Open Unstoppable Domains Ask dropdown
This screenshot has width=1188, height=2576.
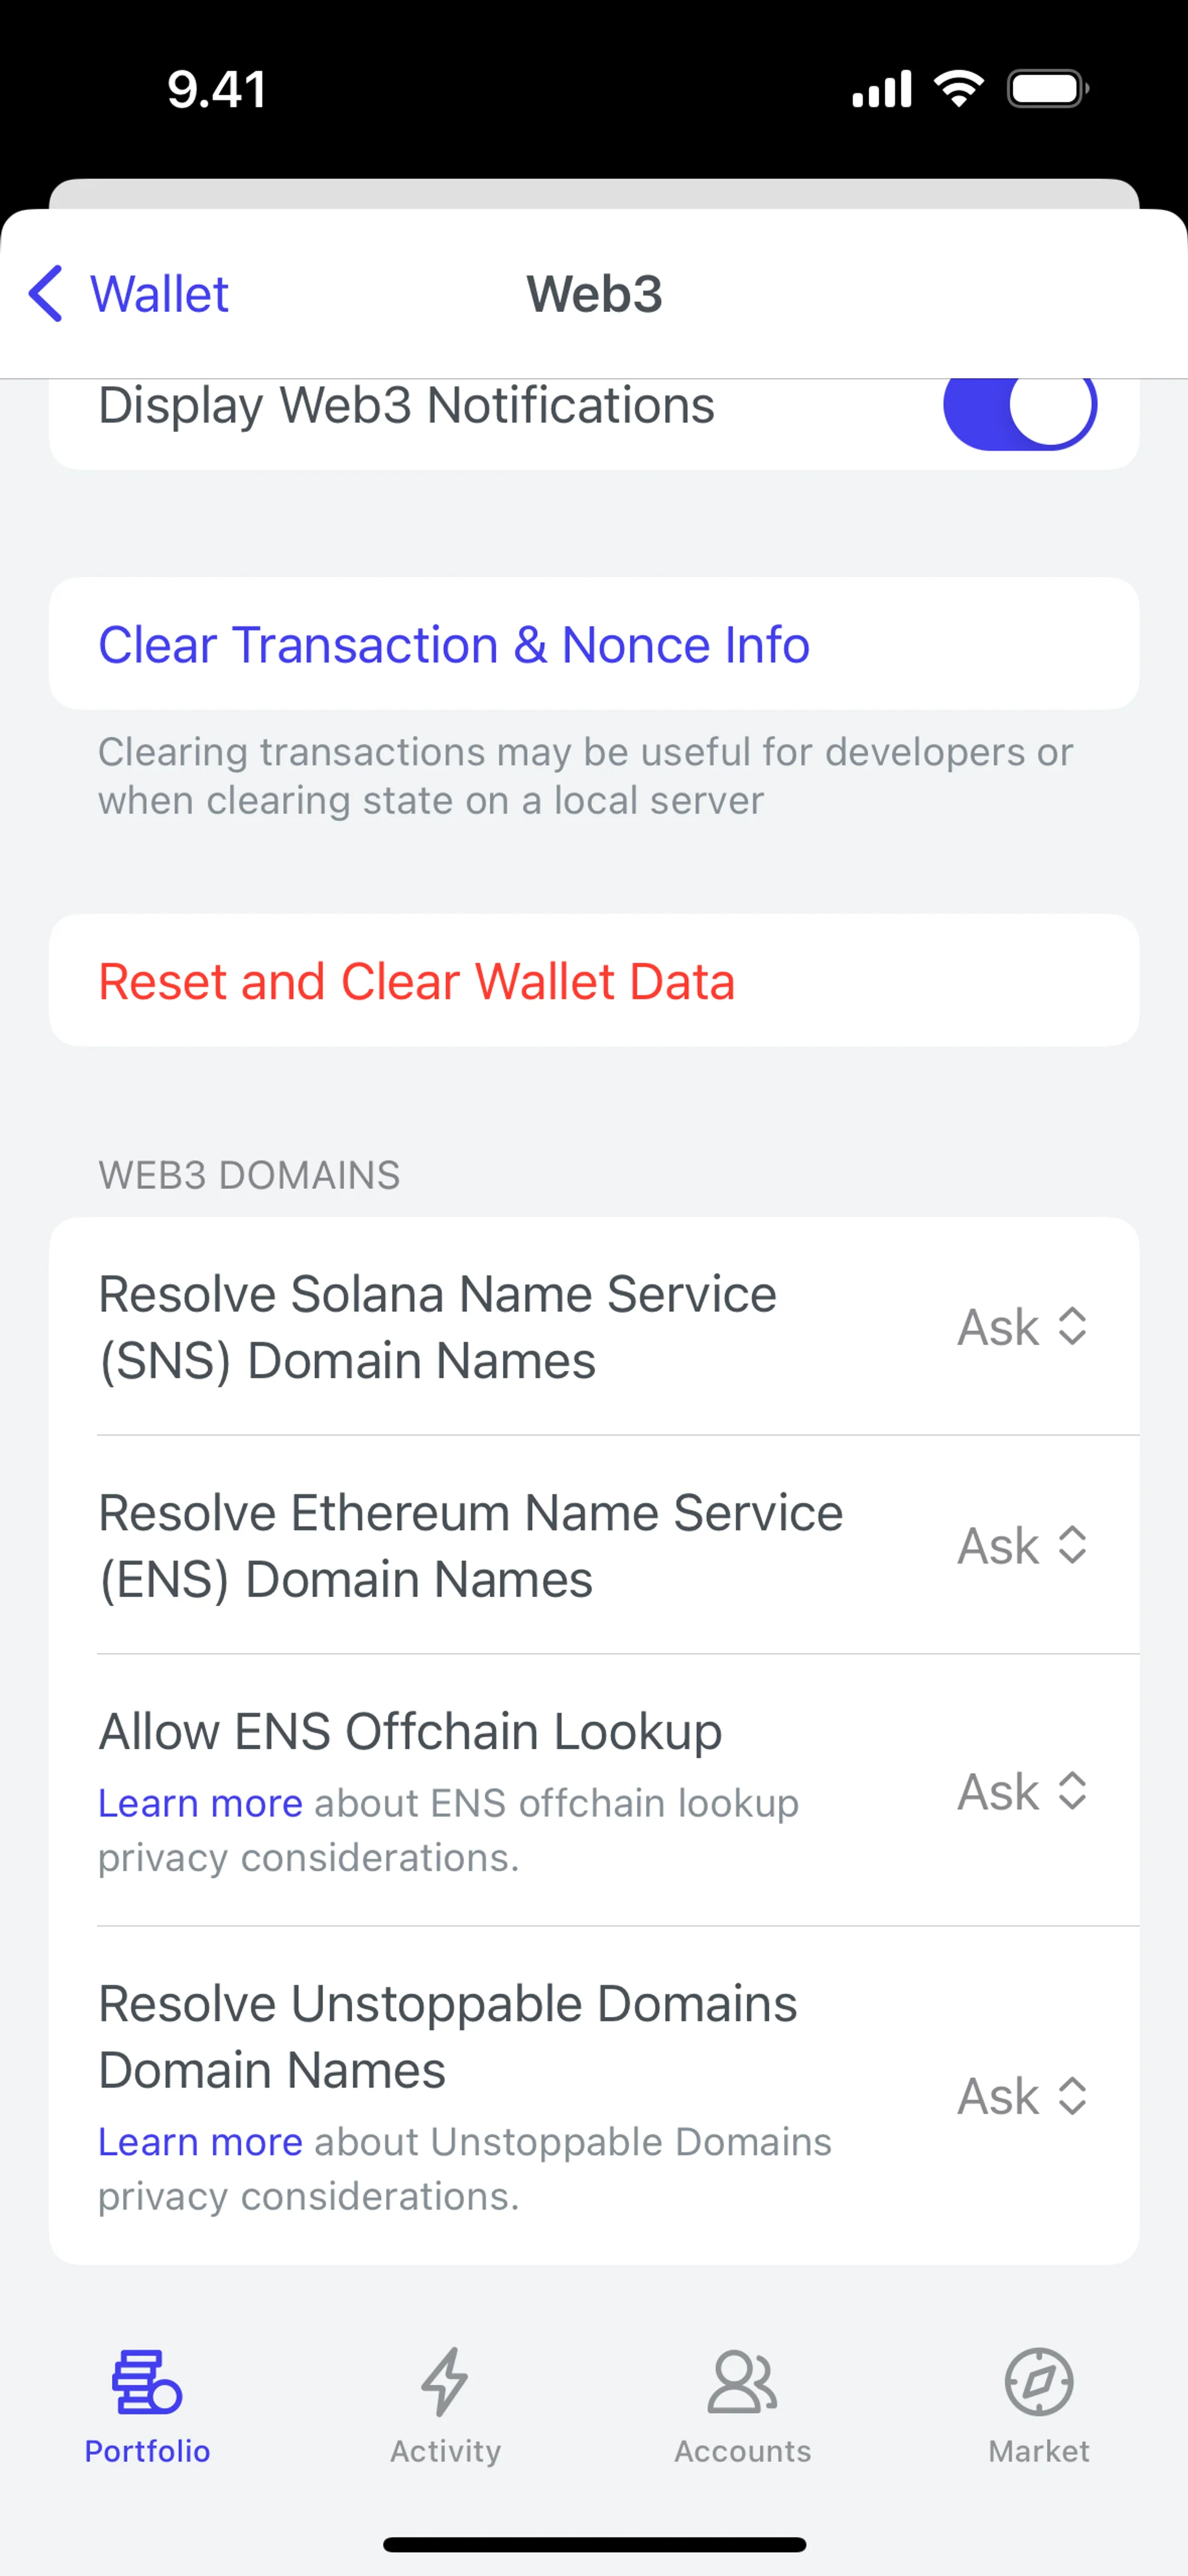click(1022, 2096)
